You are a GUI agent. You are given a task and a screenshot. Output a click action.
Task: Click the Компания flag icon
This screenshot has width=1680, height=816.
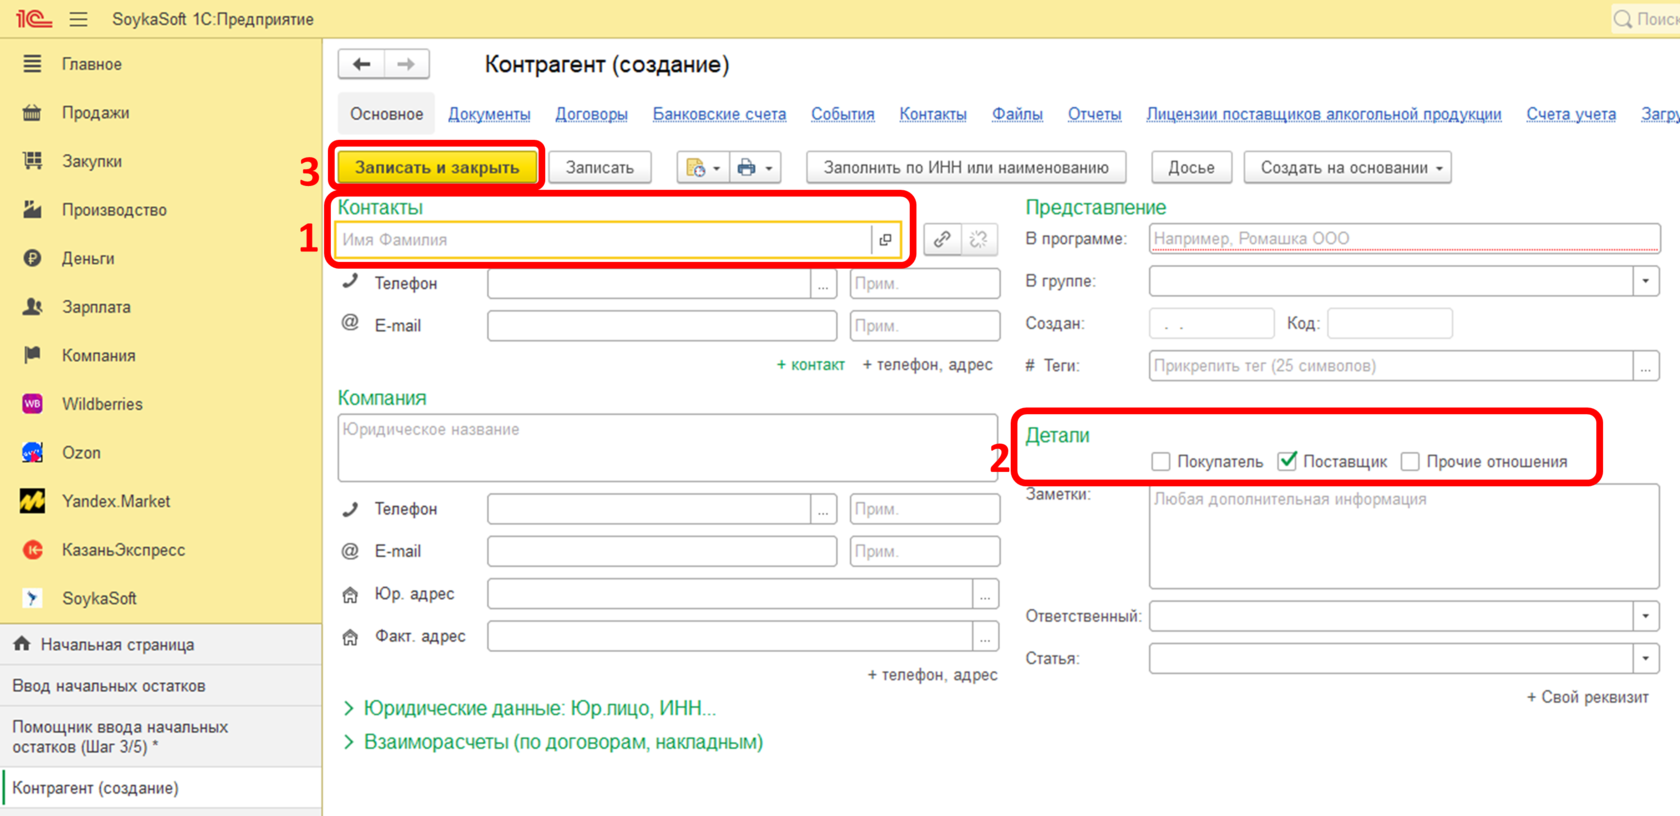click(x=32, y=355)
